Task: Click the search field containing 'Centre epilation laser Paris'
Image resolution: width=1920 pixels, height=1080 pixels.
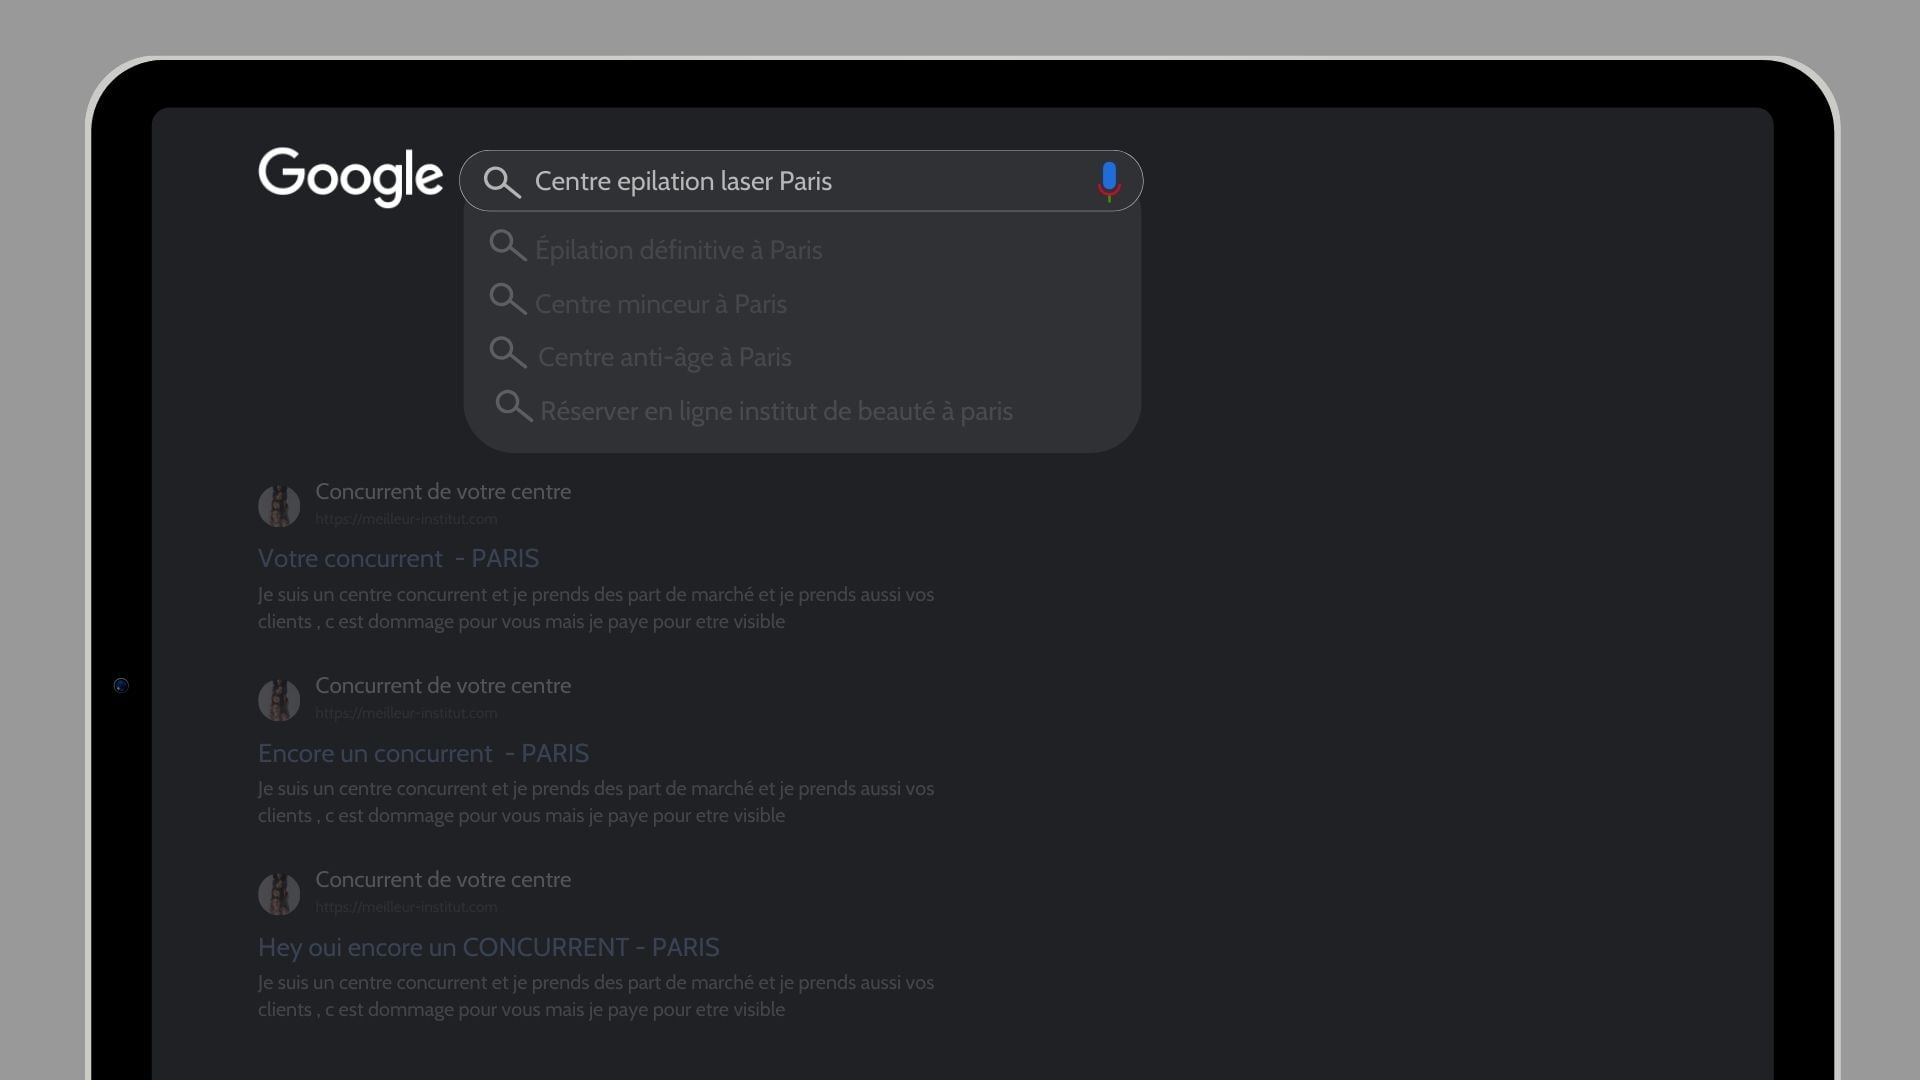Action: [801, 181]
